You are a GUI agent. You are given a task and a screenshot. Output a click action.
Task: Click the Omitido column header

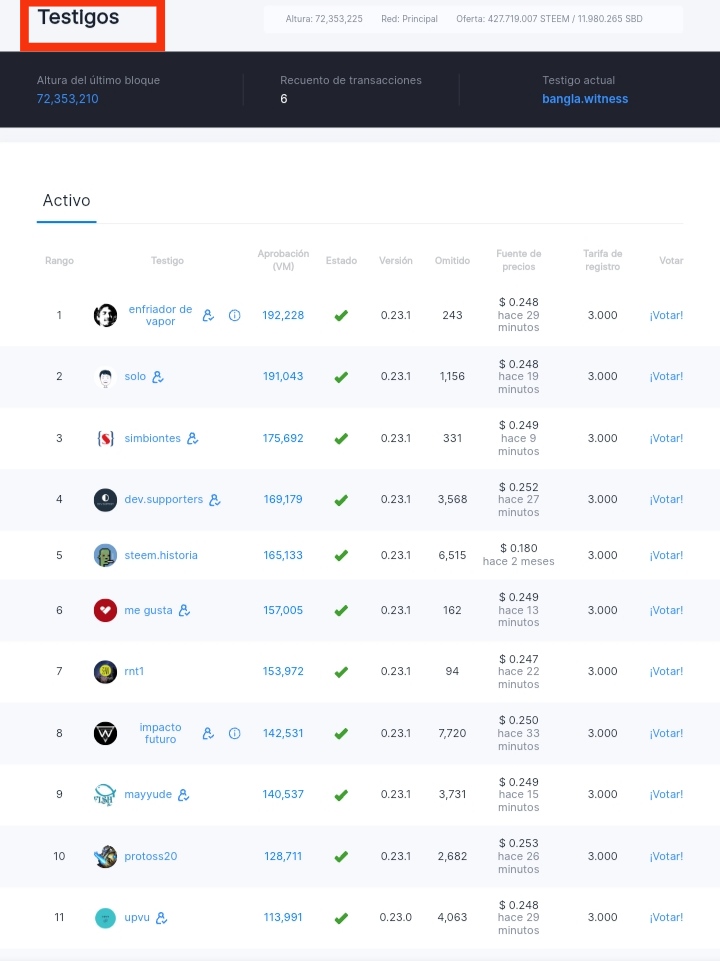pos(452,260)
